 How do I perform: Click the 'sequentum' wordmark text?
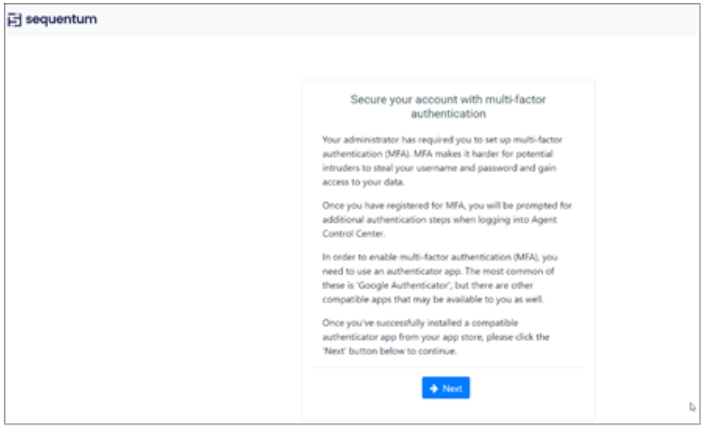point(61,19)
